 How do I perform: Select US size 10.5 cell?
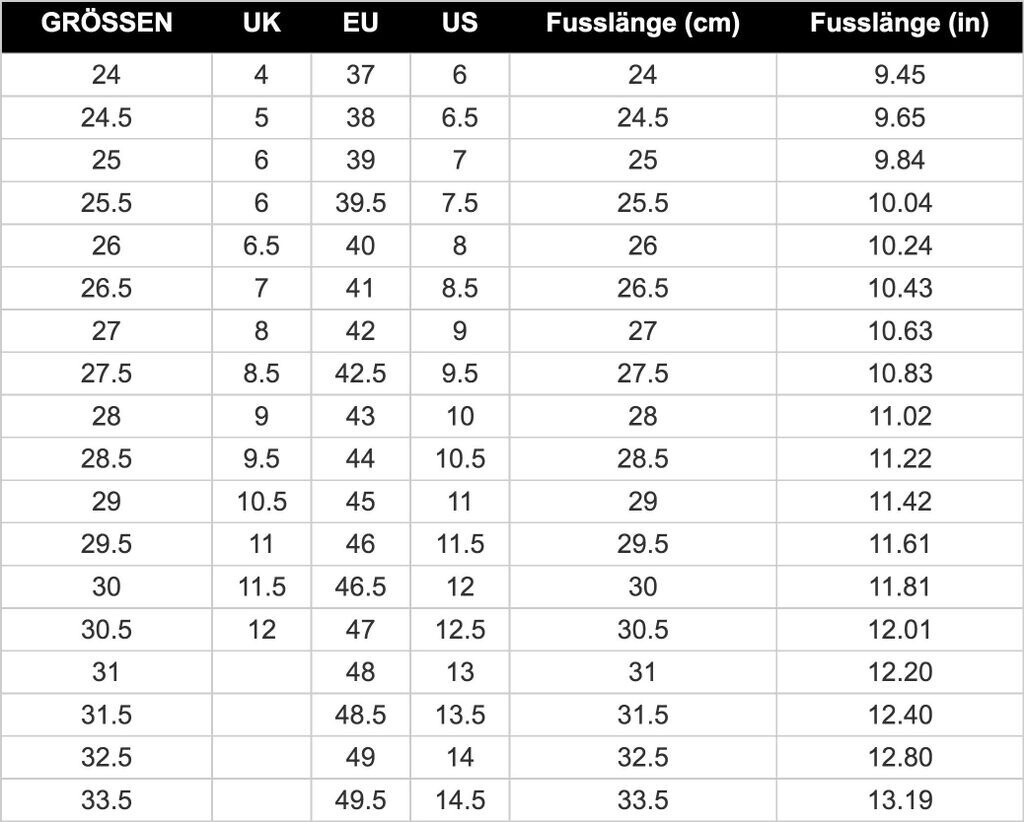(459, 459)
